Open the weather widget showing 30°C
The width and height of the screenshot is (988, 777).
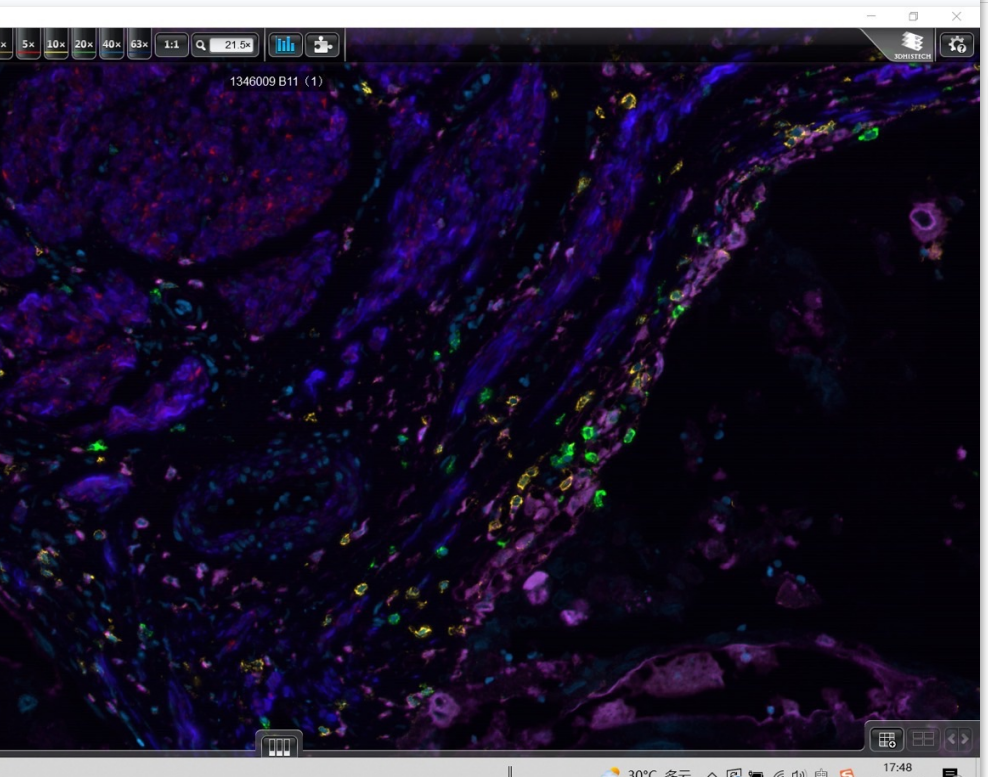pos(645,773)
